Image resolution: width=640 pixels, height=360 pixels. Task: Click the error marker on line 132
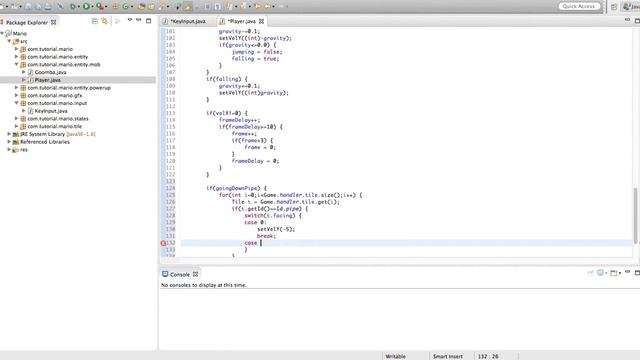pos(163,243)
